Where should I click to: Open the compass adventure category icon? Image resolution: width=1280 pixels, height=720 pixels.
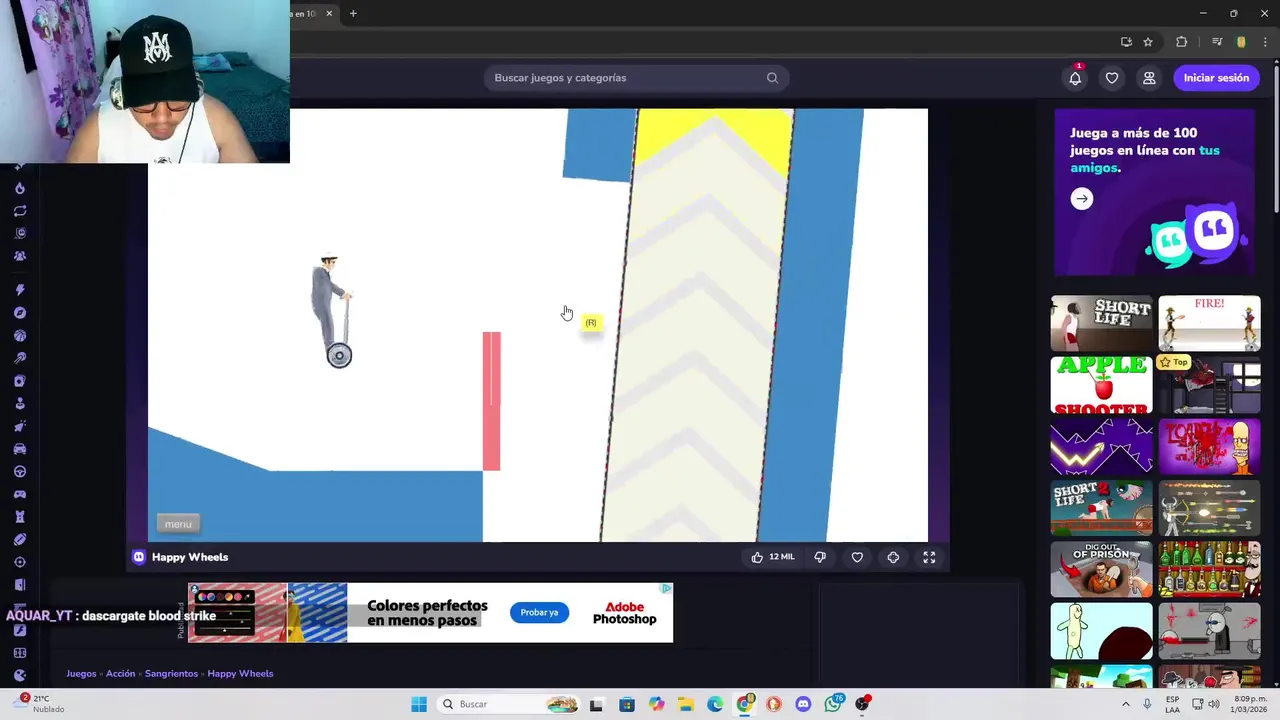click(20, 313)
